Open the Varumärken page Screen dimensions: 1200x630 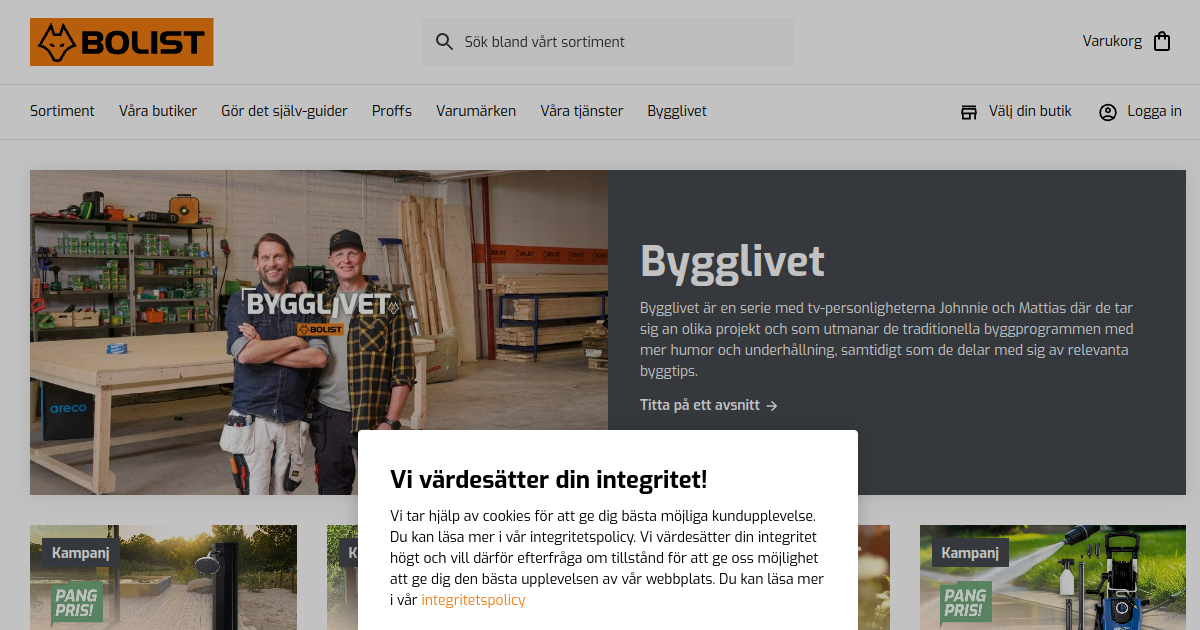pyautogui.click(x=476, y=111)
